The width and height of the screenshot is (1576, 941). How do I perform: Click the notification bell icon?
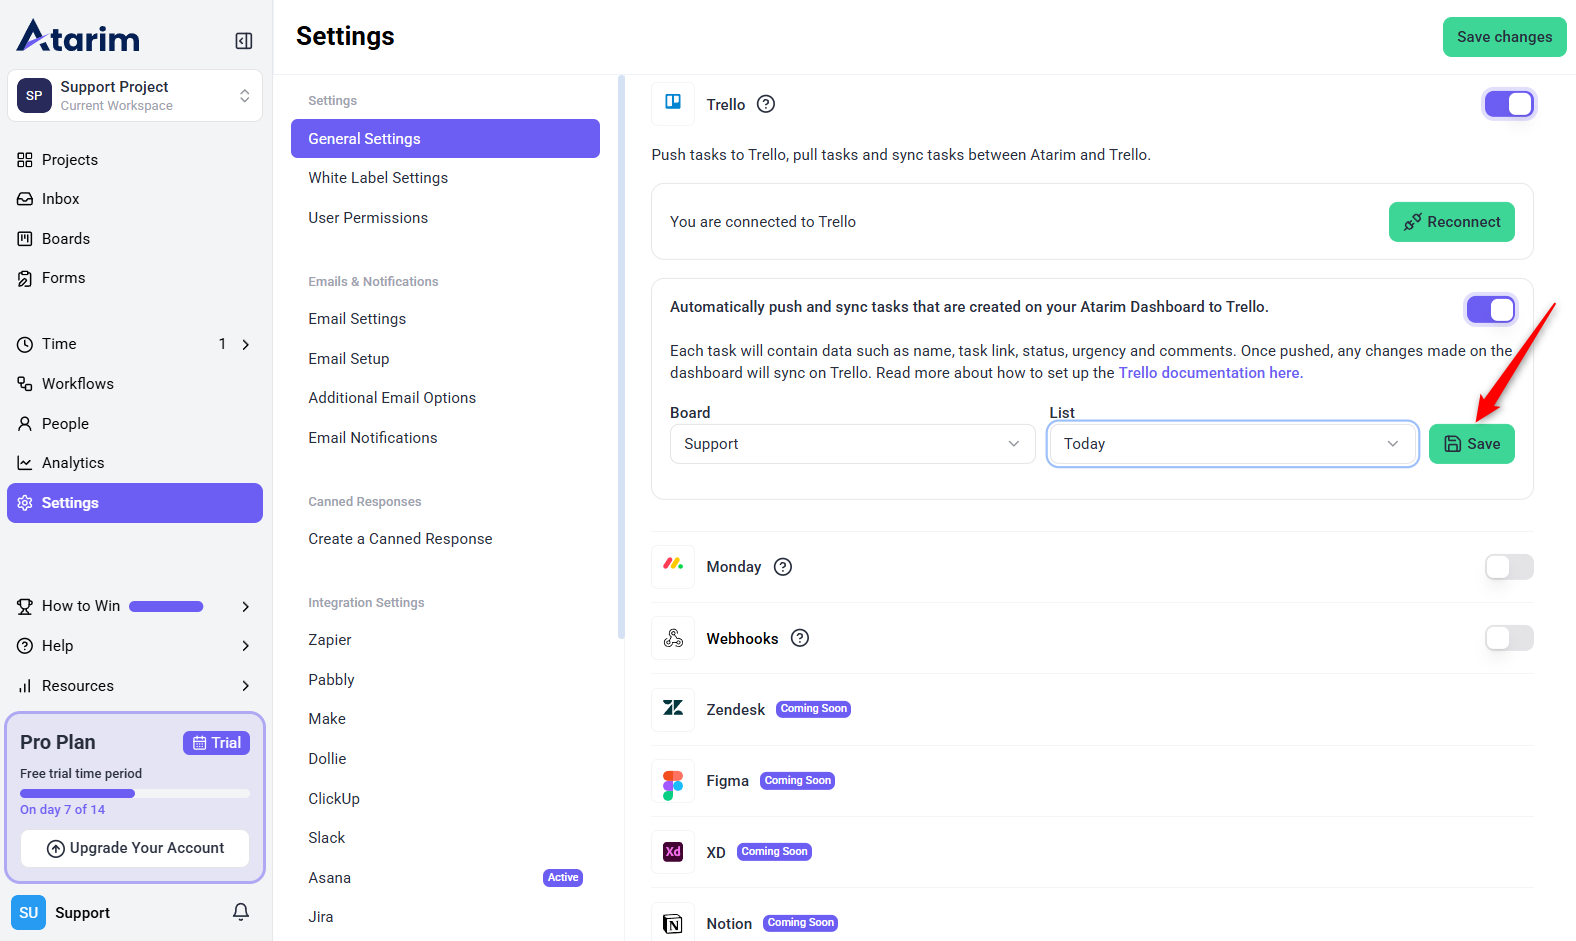tap(241, 912)
